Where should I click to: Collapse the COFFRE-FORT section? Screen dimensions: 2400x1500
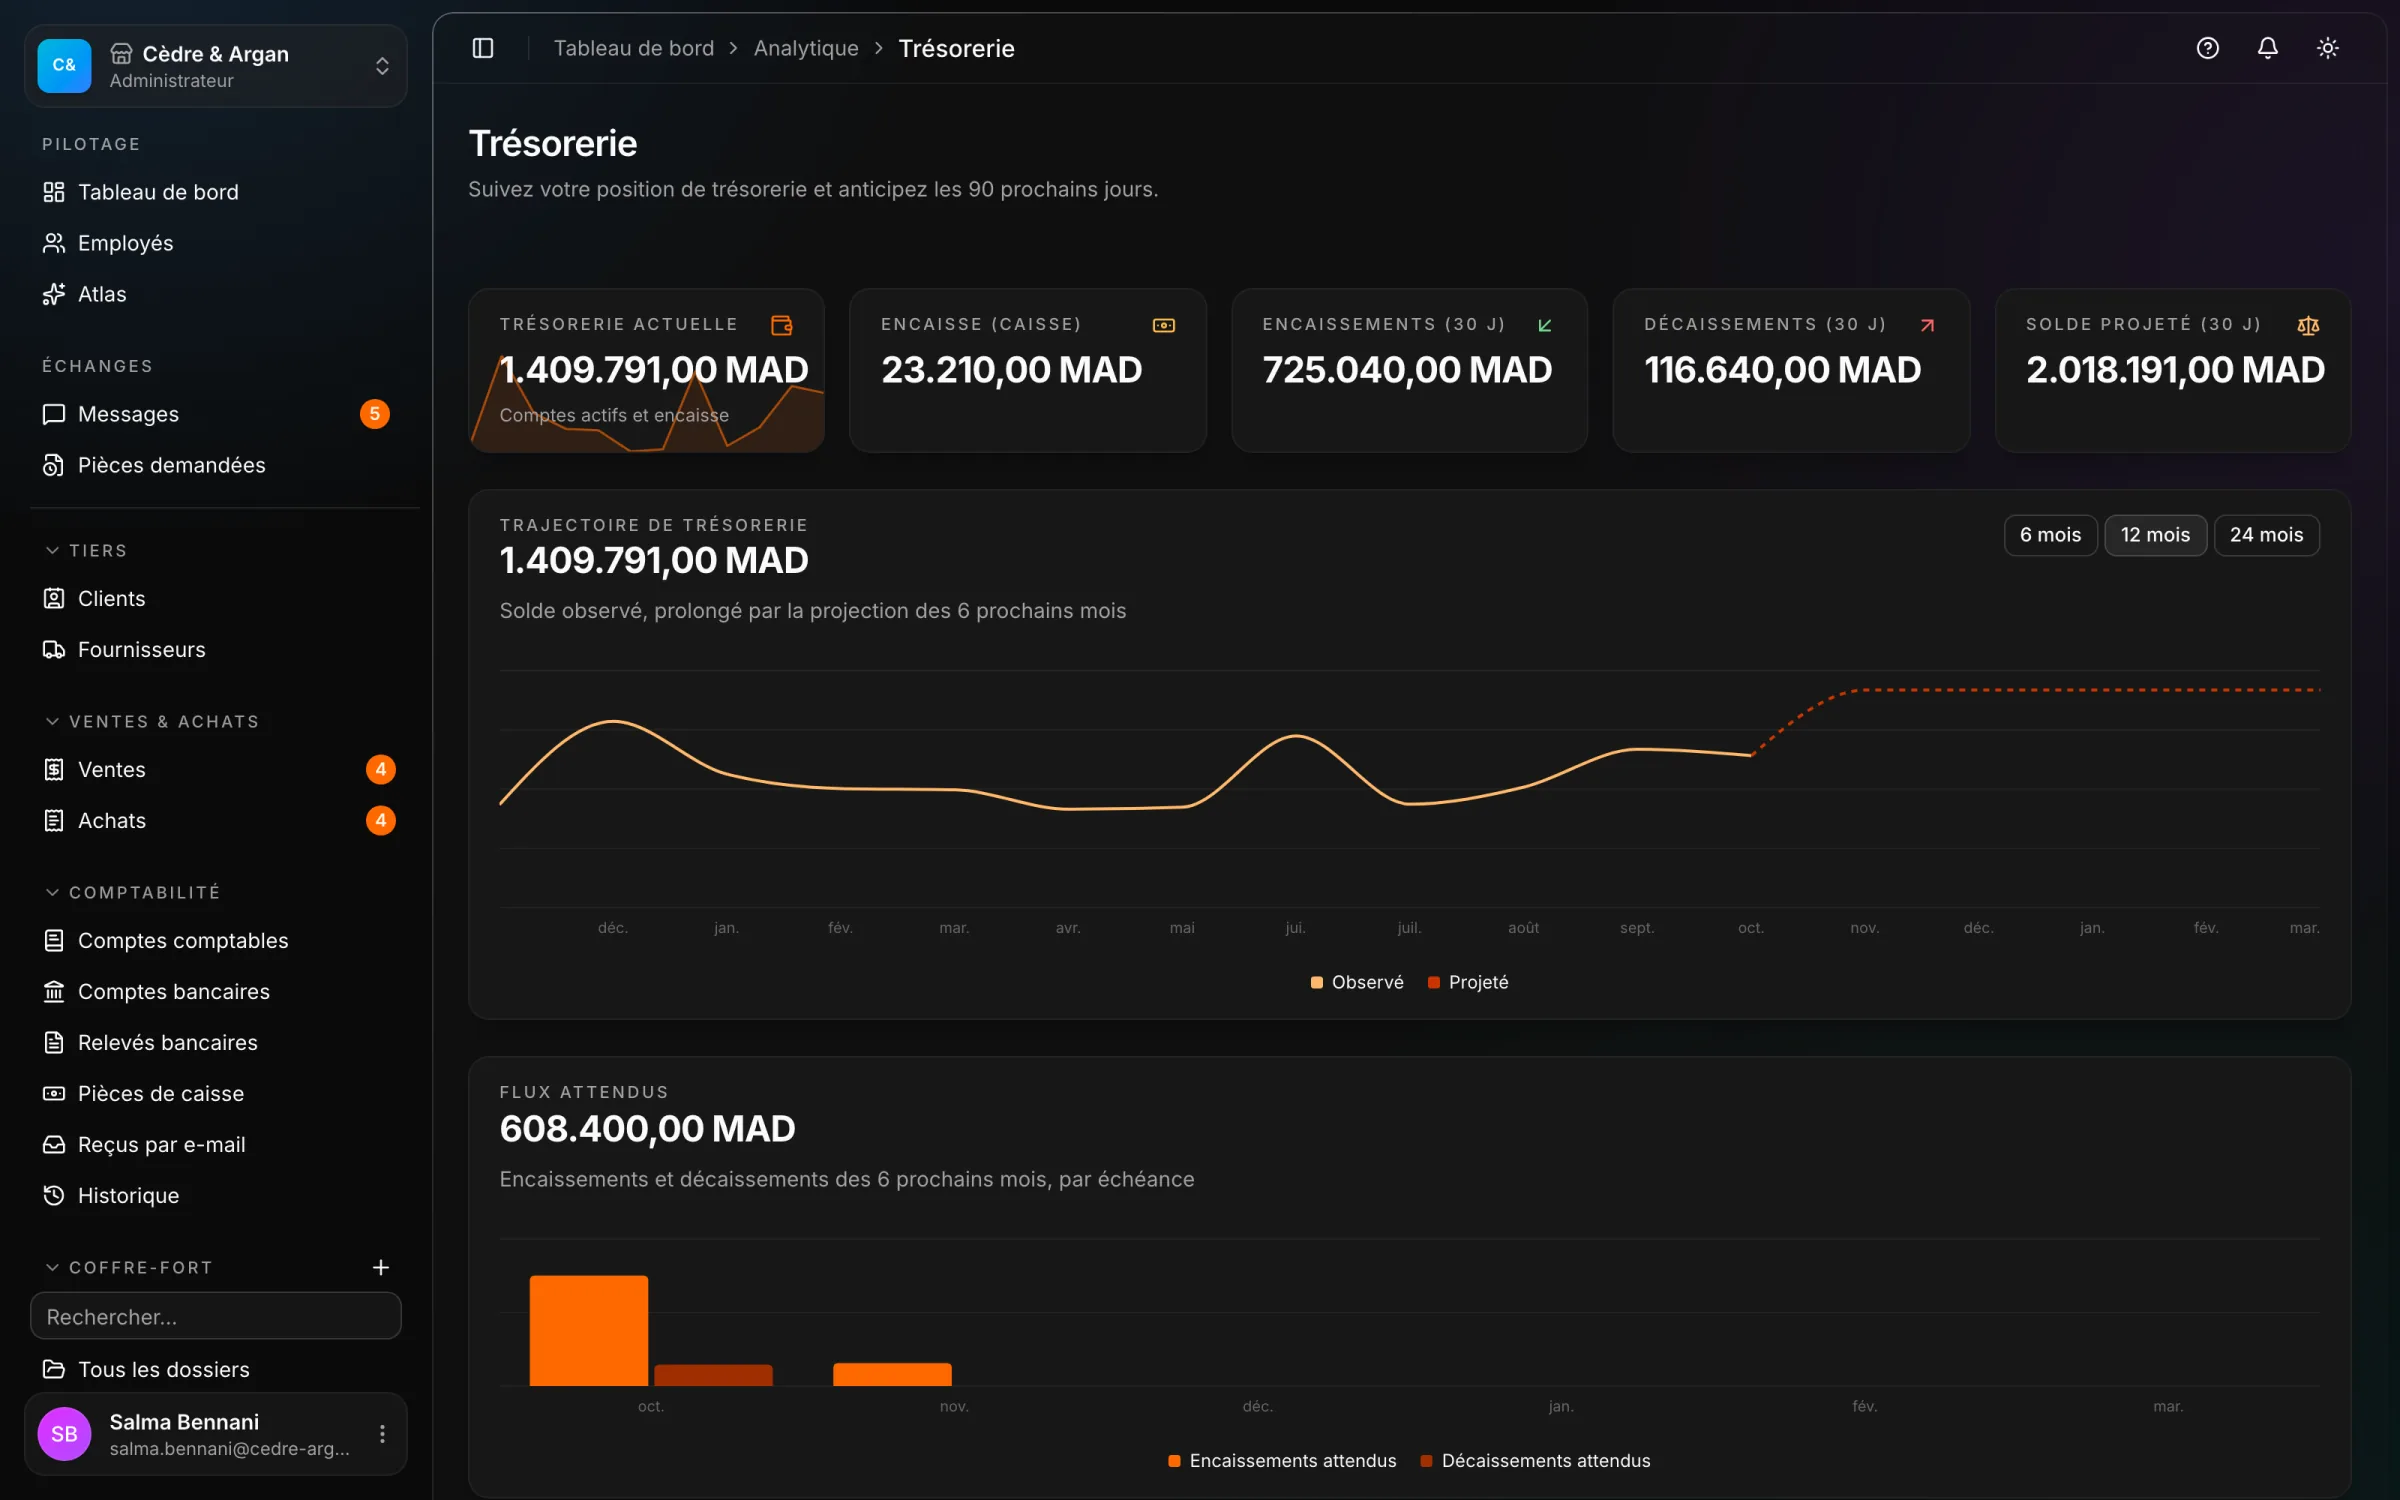point(130,1267)
